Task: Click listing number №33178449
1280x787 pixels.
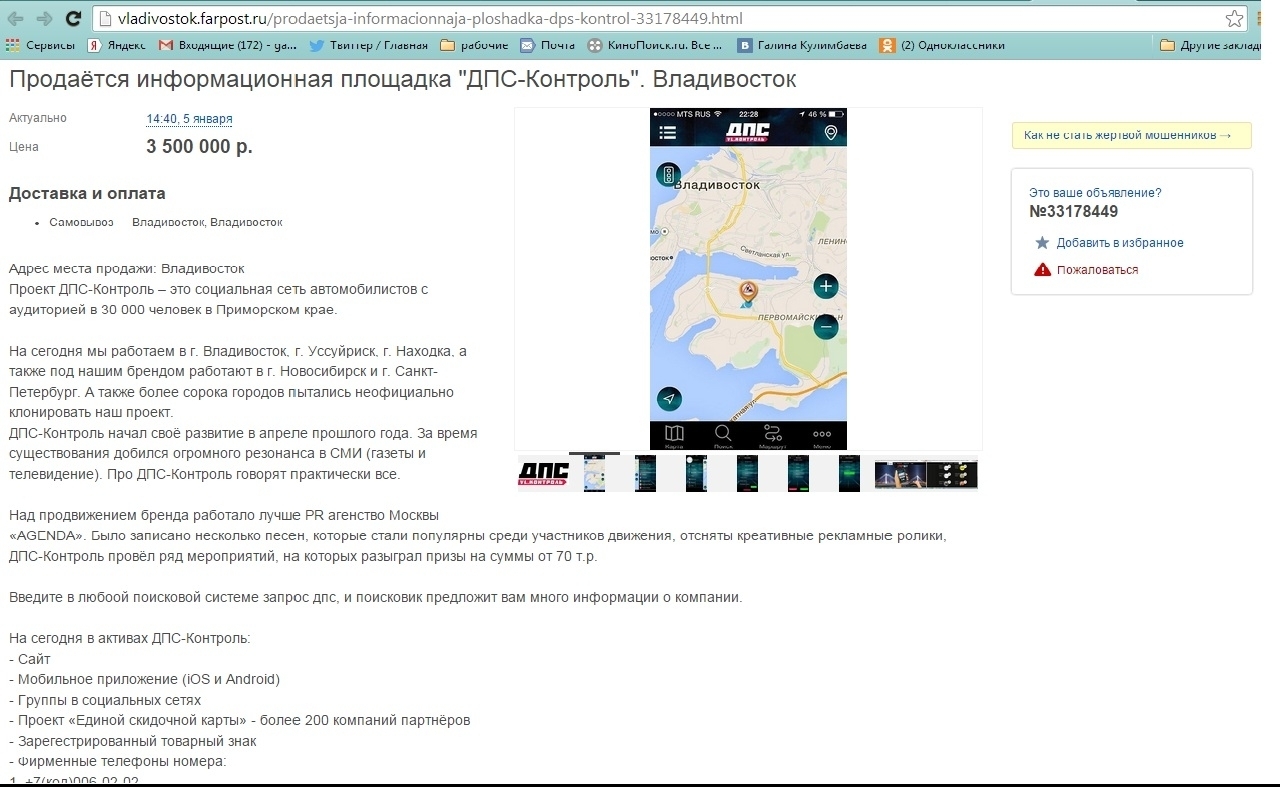Action: coord(1073,212)
